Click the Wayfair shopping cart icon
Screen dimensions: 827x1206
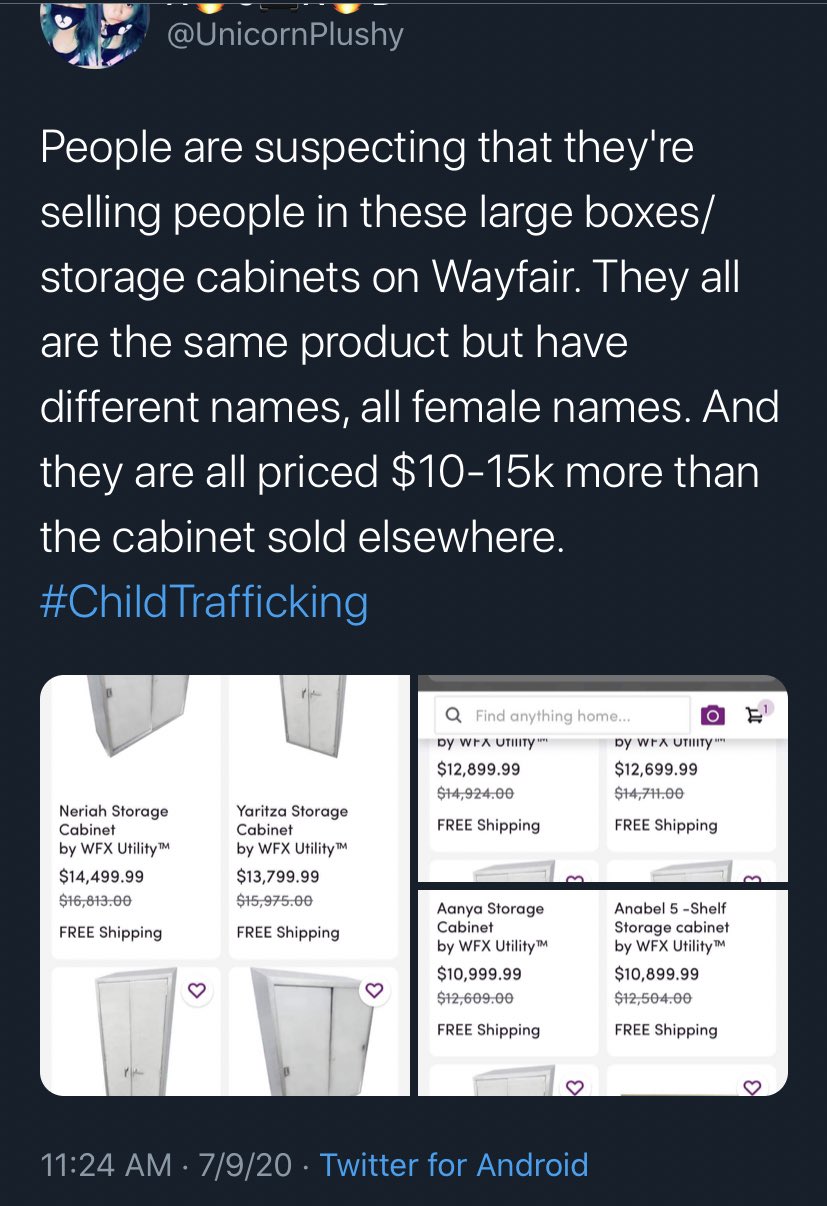[754, 715]
